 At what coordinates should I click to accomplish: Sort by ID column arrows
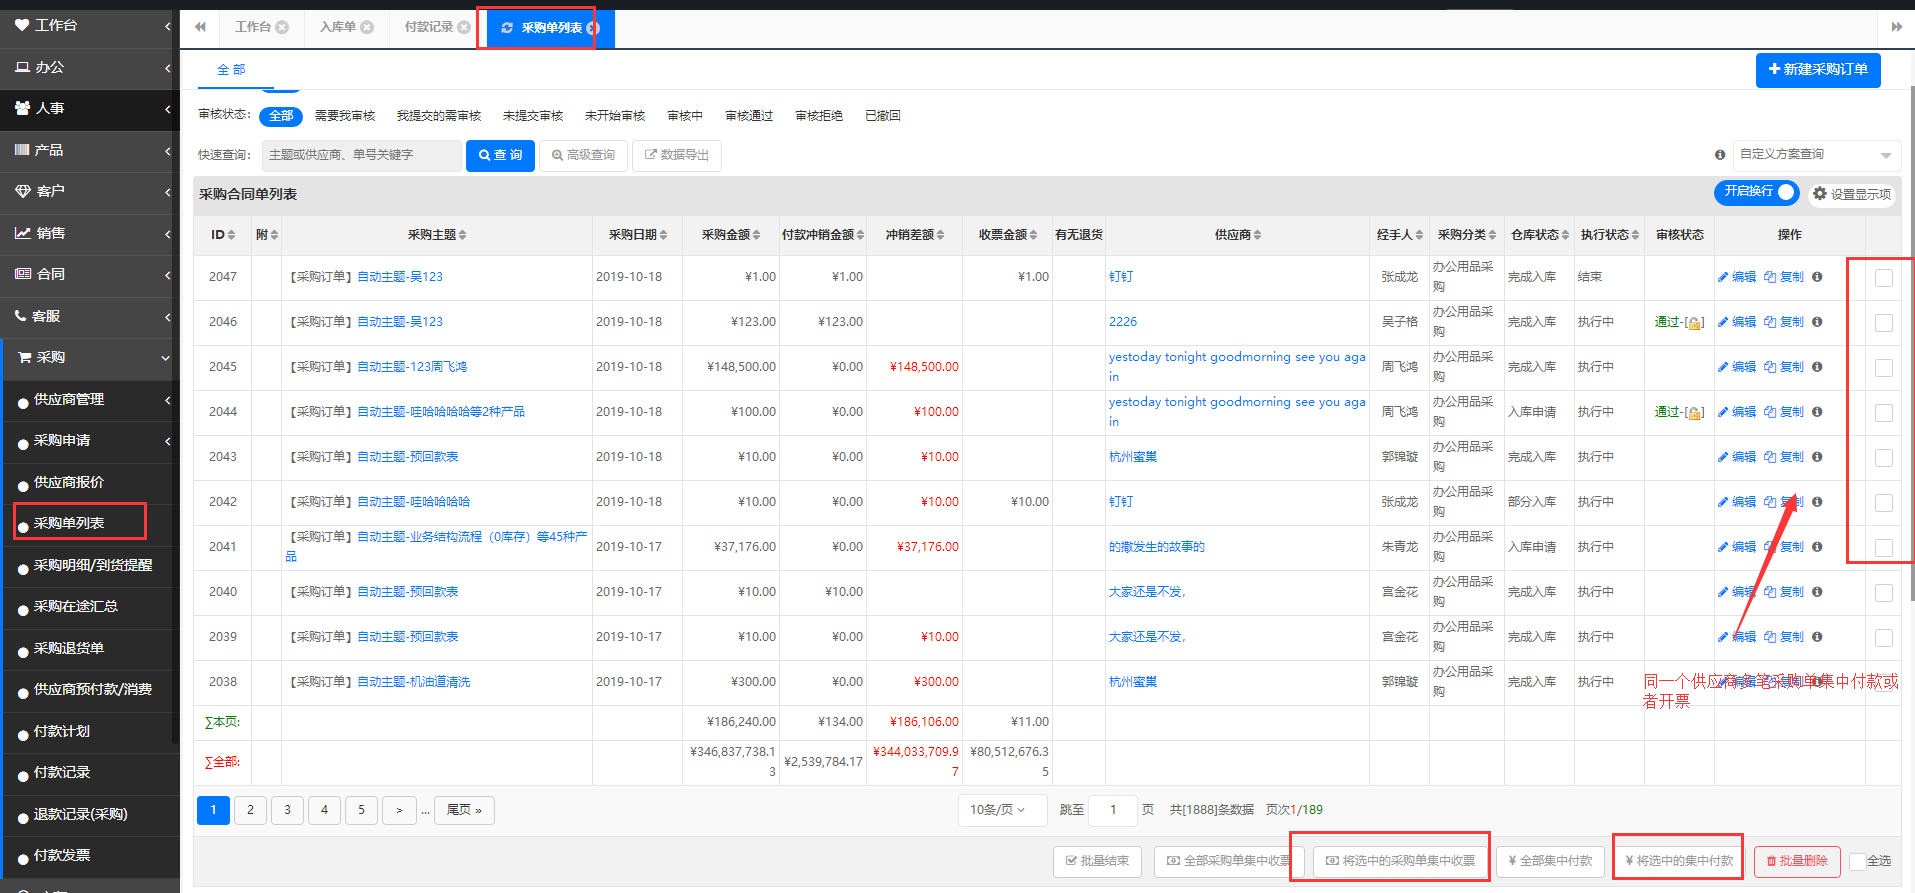pyautogui.click(x=232, y=235)
